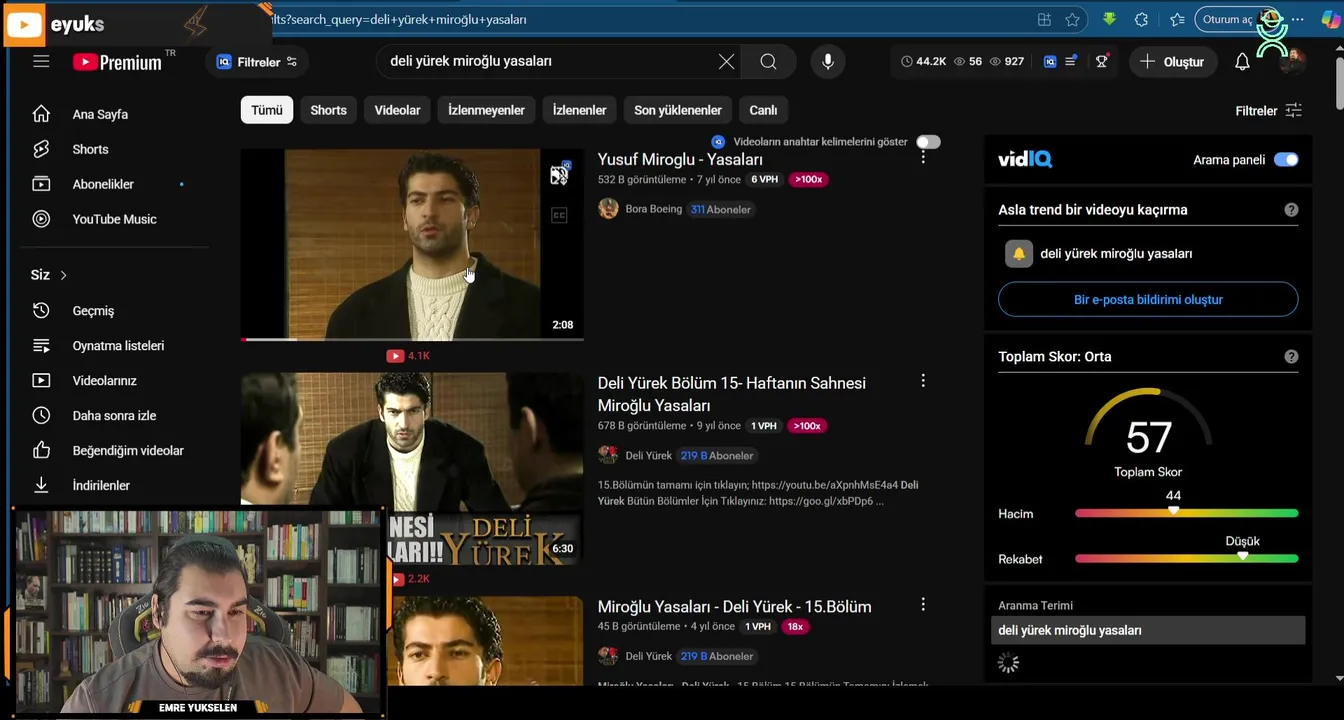This screenshot has height=720, width=1344.
Task: Open Daha sonra izle in sidebar
Action: 115,416
